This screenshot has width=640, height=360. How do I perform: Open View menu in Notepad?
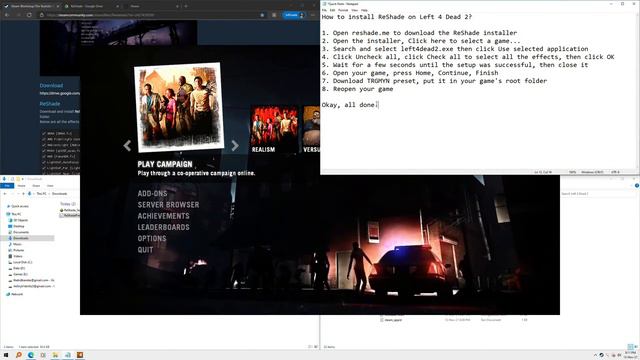(355, 10)
